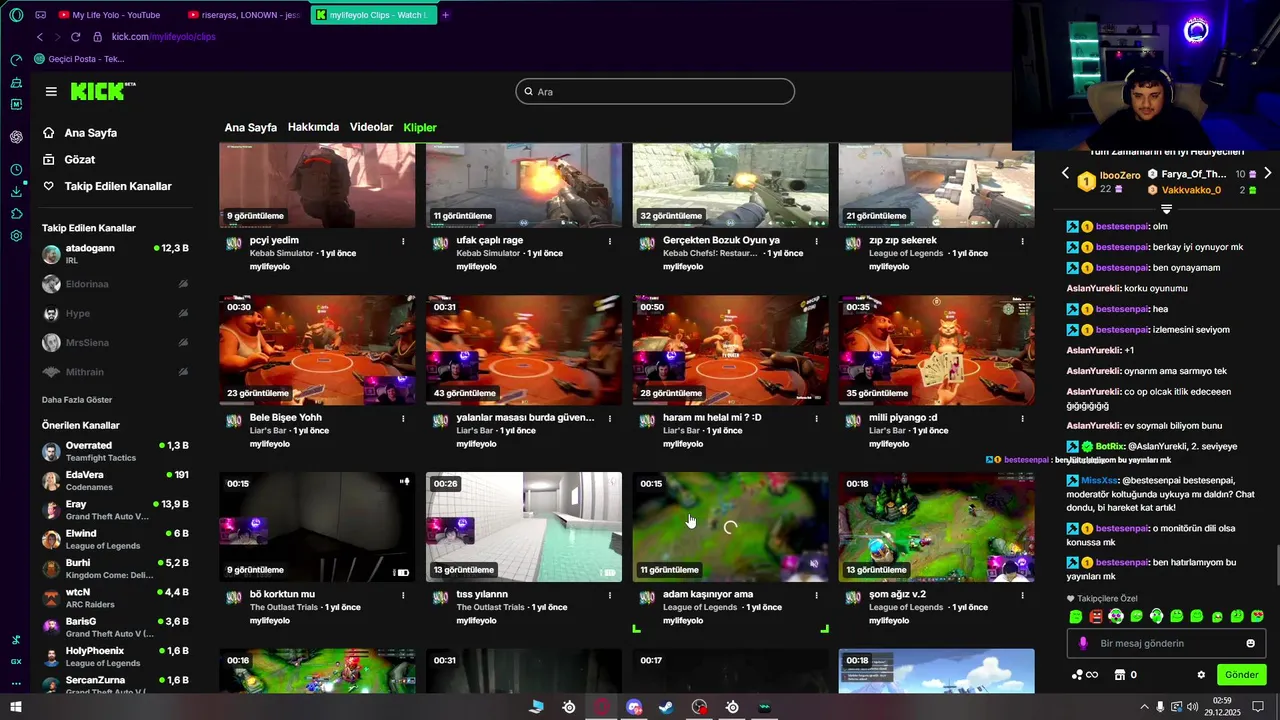Open chat shop icon

point(1120,675)
